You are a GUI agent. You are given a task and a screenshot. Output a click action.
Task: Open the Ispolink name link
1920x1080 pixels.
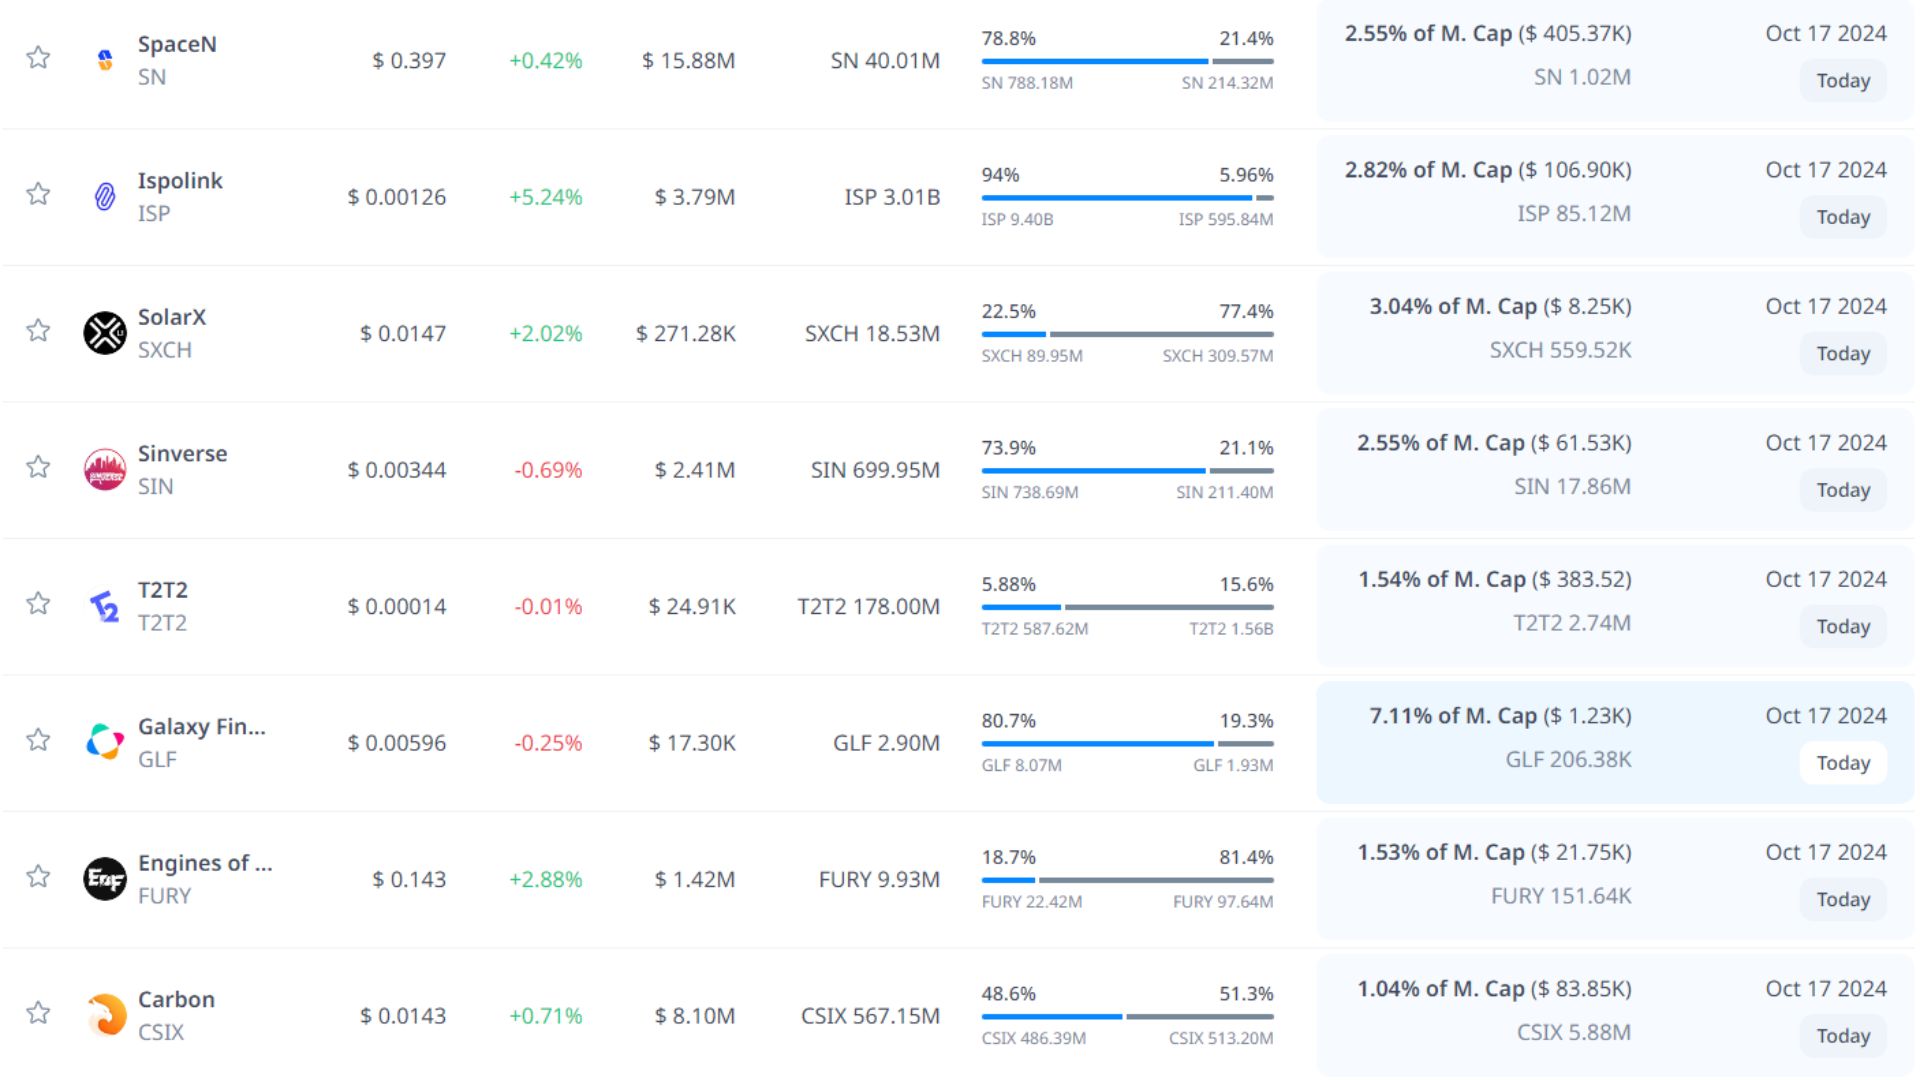[180, 181]
